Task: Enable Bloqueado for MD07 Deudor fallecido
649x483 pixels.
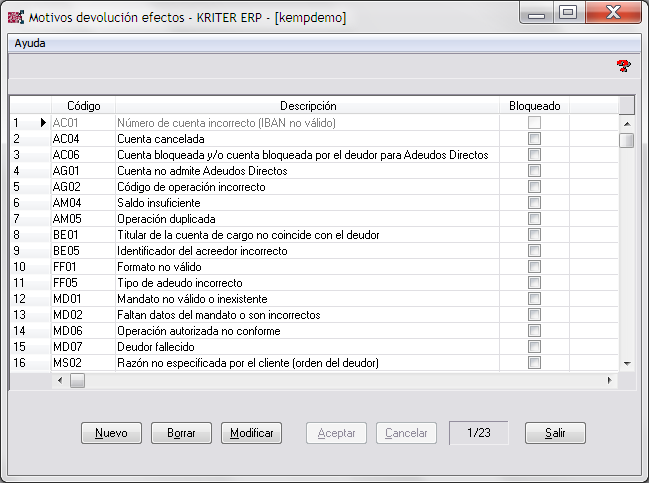Action: (534, 346)
